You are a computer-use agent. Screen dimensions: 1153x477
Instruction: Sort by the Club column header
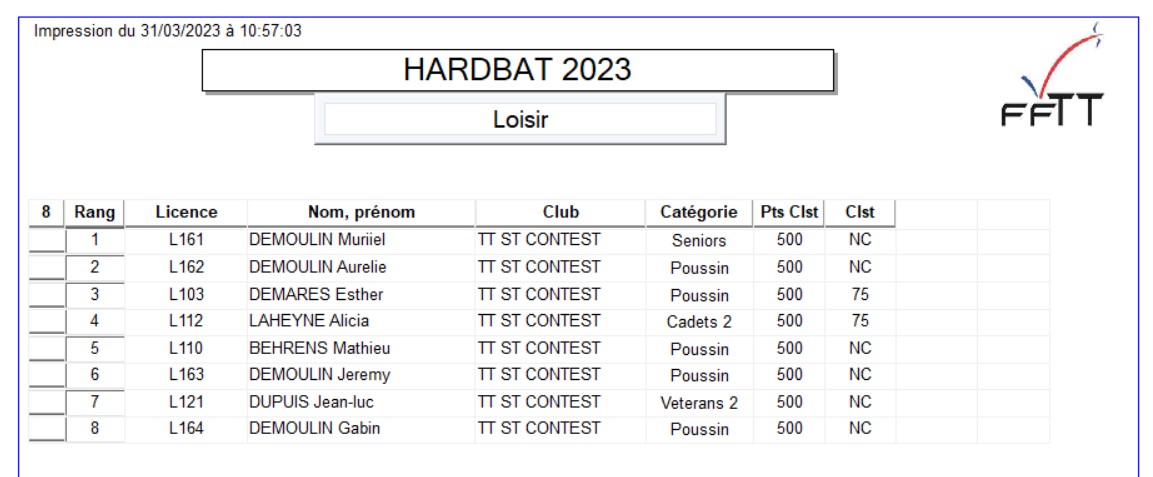(x=561, y=213)
